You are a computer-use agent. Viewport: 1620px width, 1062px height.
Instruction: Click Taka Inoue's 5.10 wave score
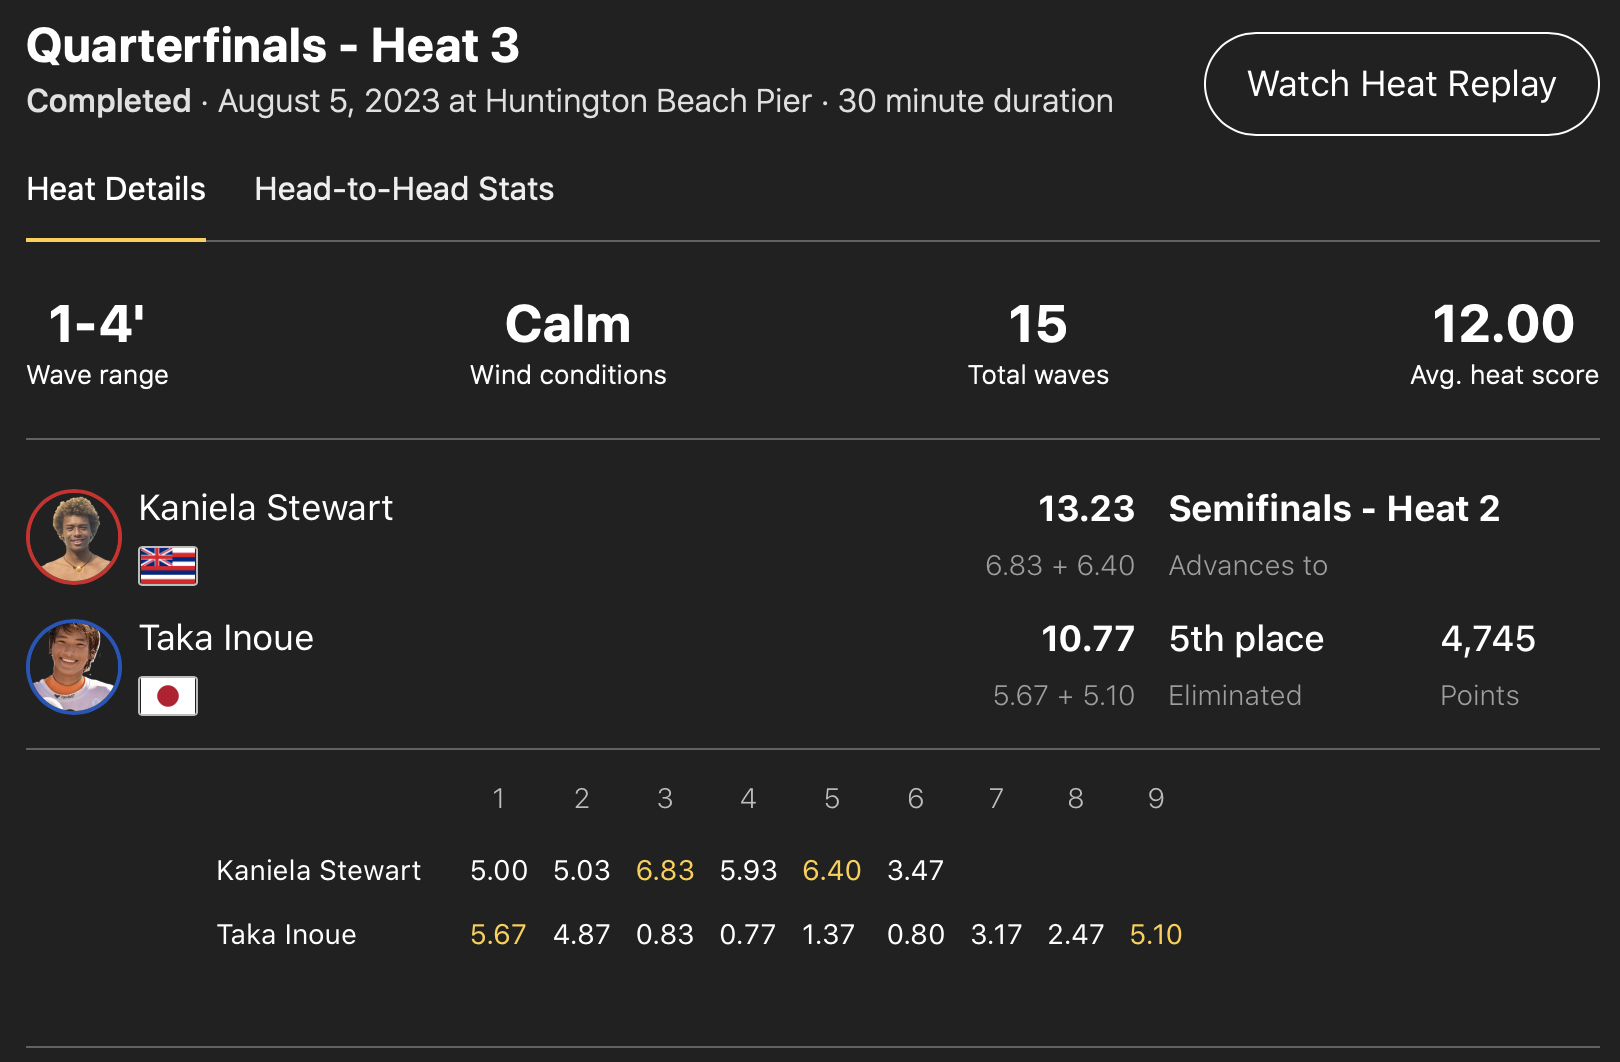(1156, 935)
